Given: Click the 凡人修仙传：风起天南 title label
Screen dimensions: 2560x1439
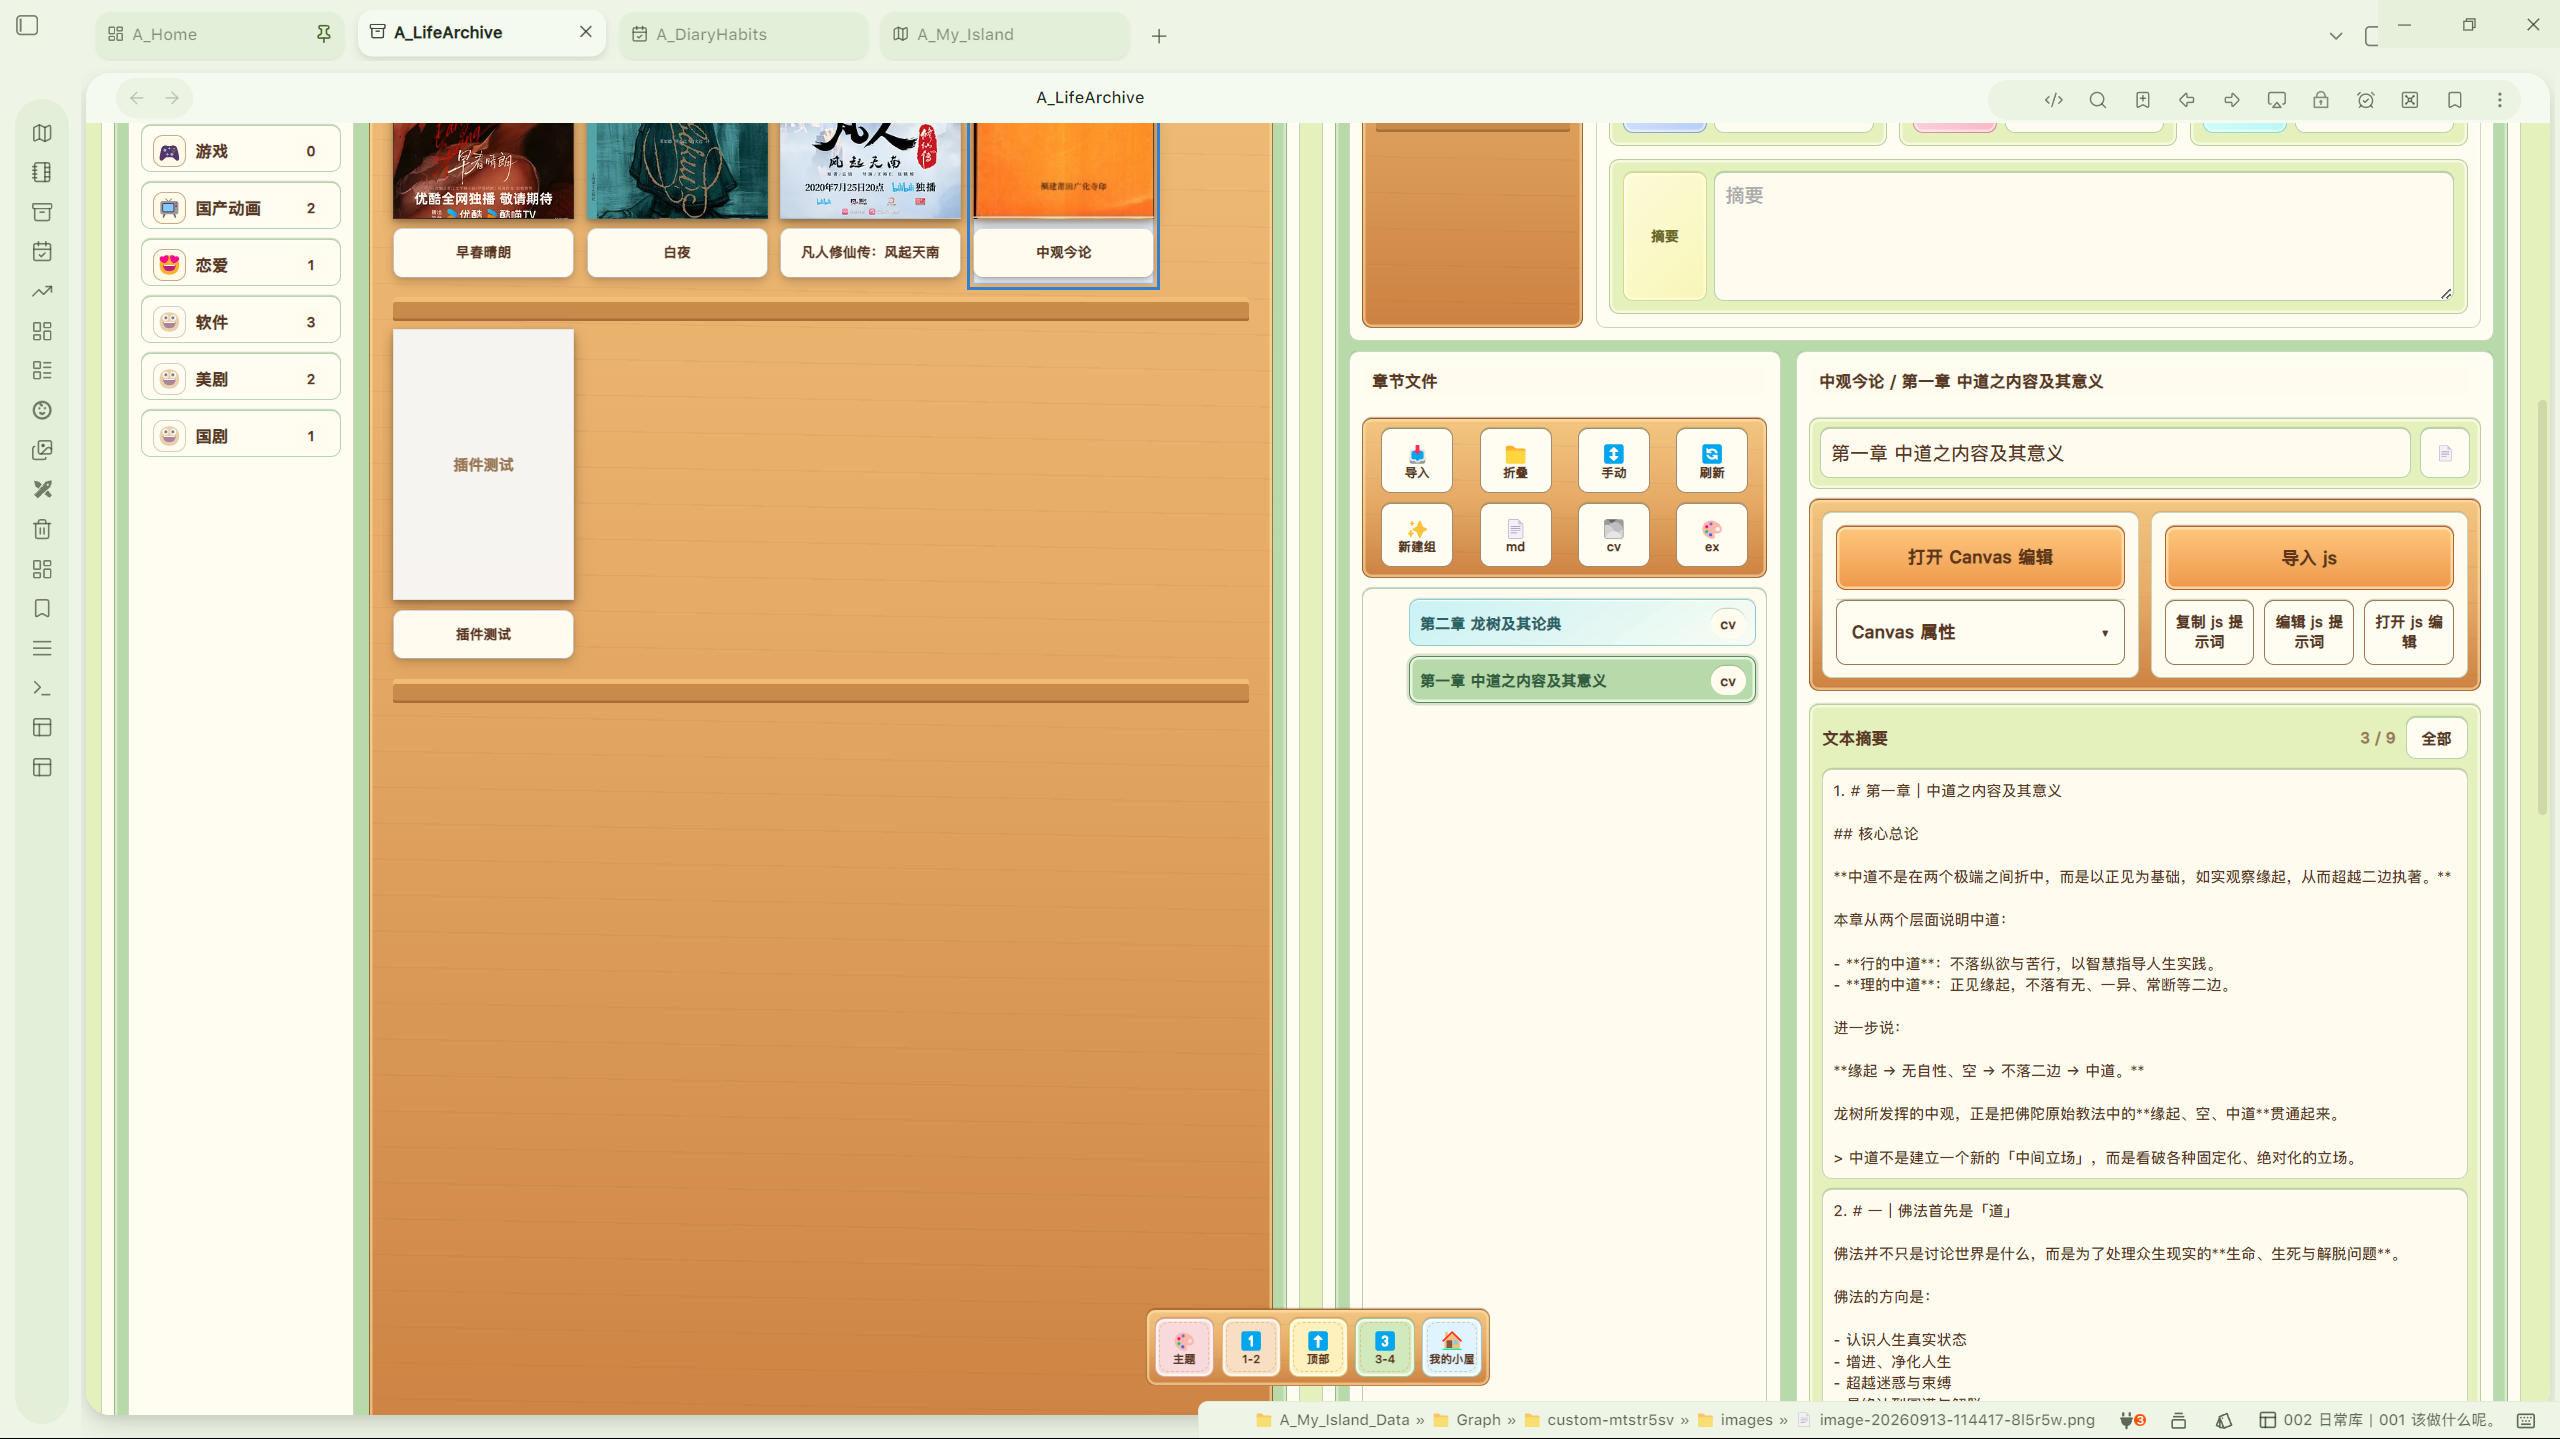Looking at the screenshot, I should point(870,252).
